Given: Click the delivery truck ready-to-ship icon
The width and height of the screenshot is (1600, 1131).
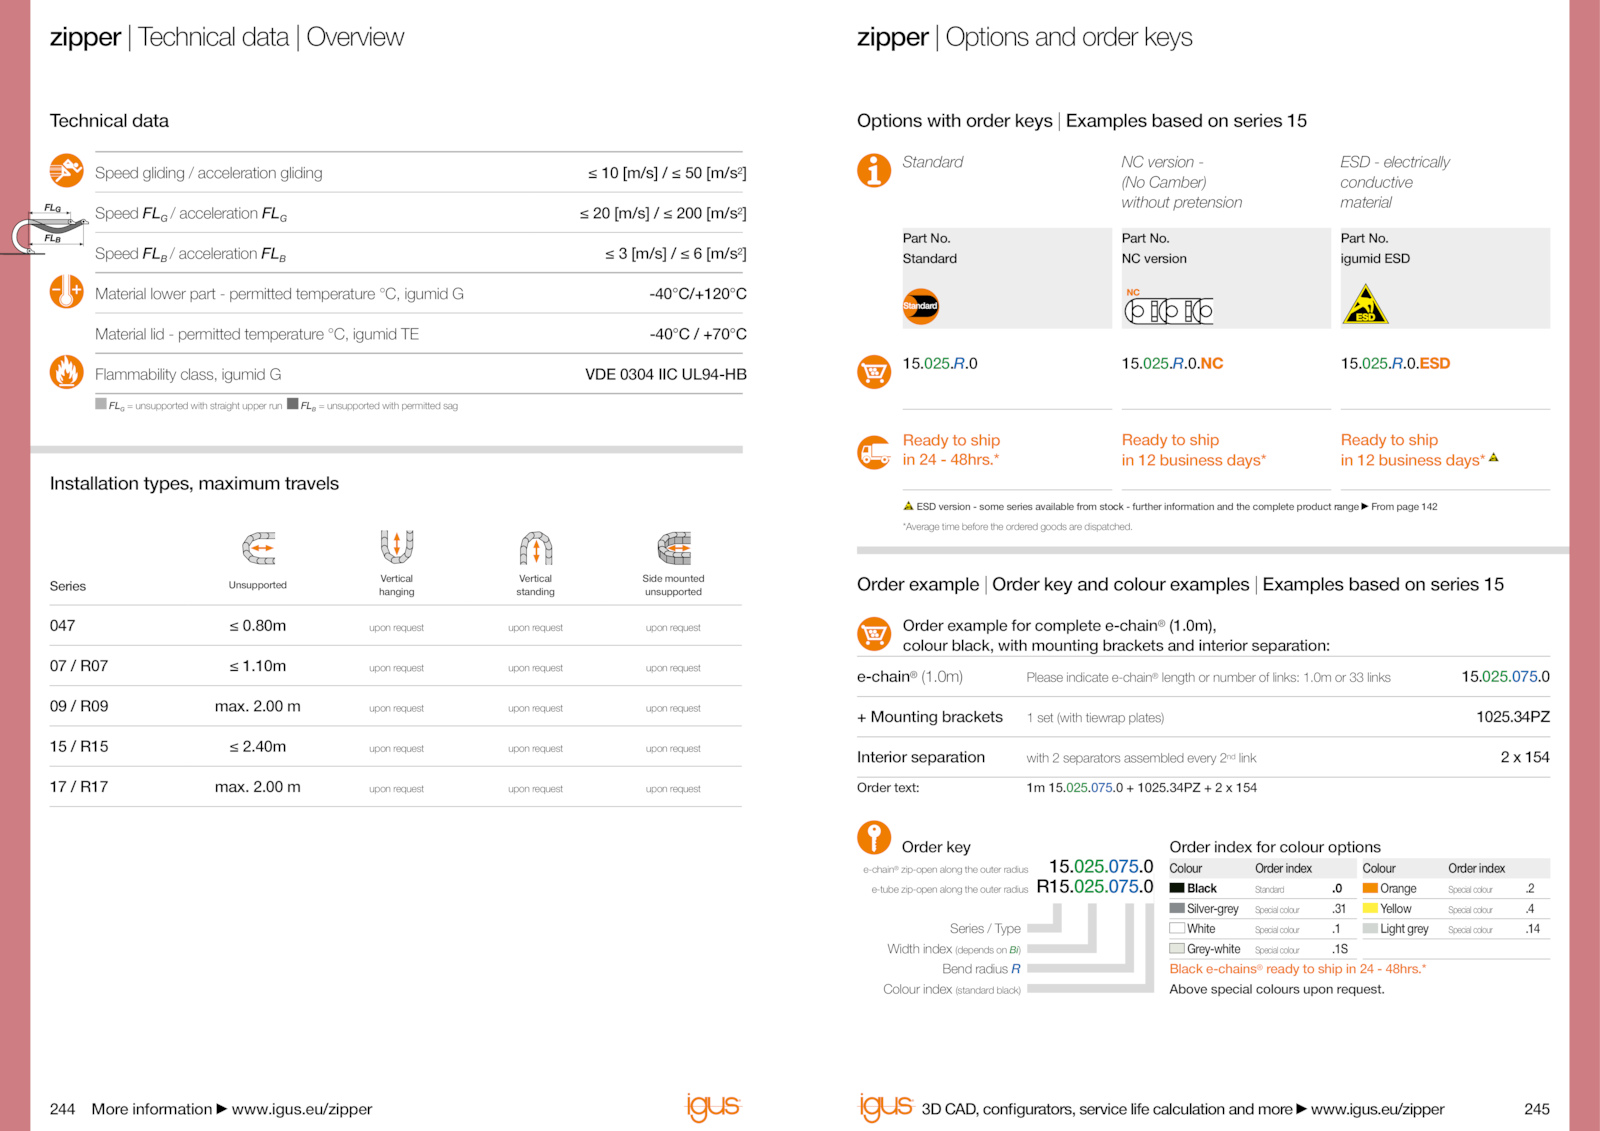Looking at the screenshot, I should [x=873, y=452].
